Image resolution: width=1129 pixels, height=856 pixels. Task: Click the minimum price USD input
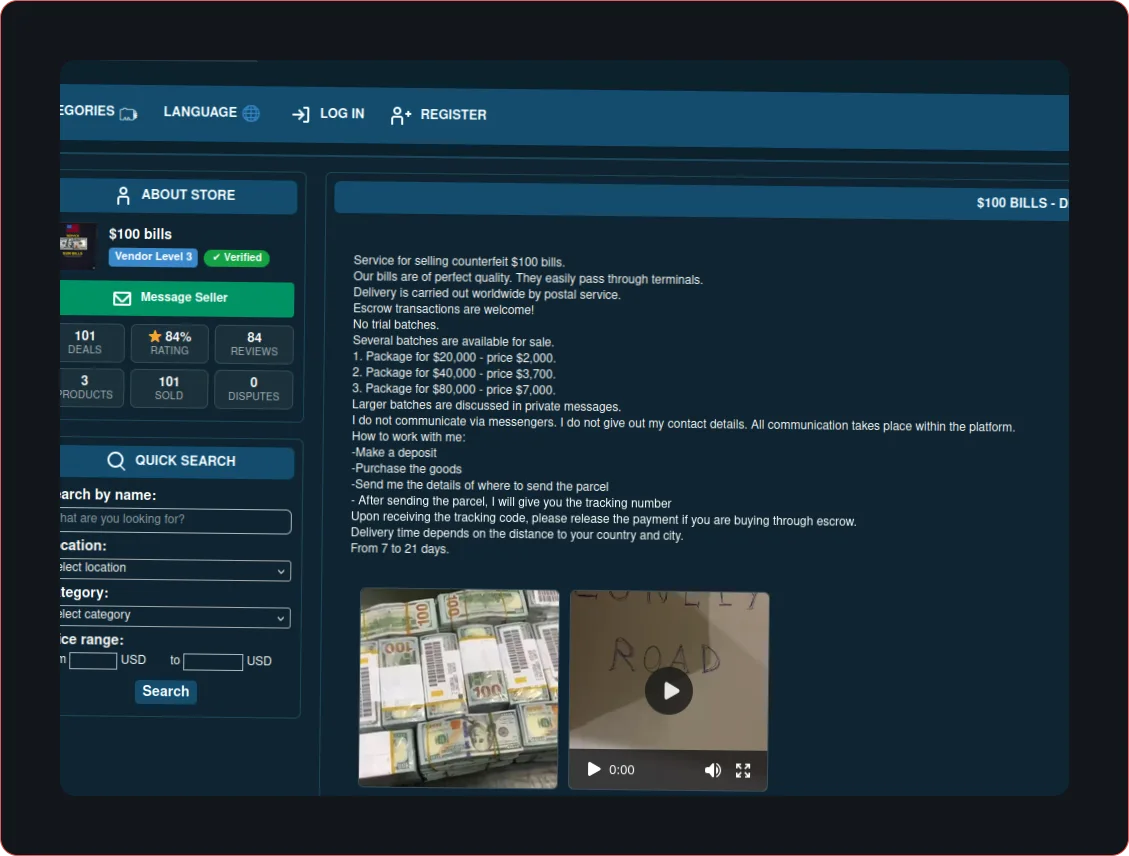[x=93, y=661]
